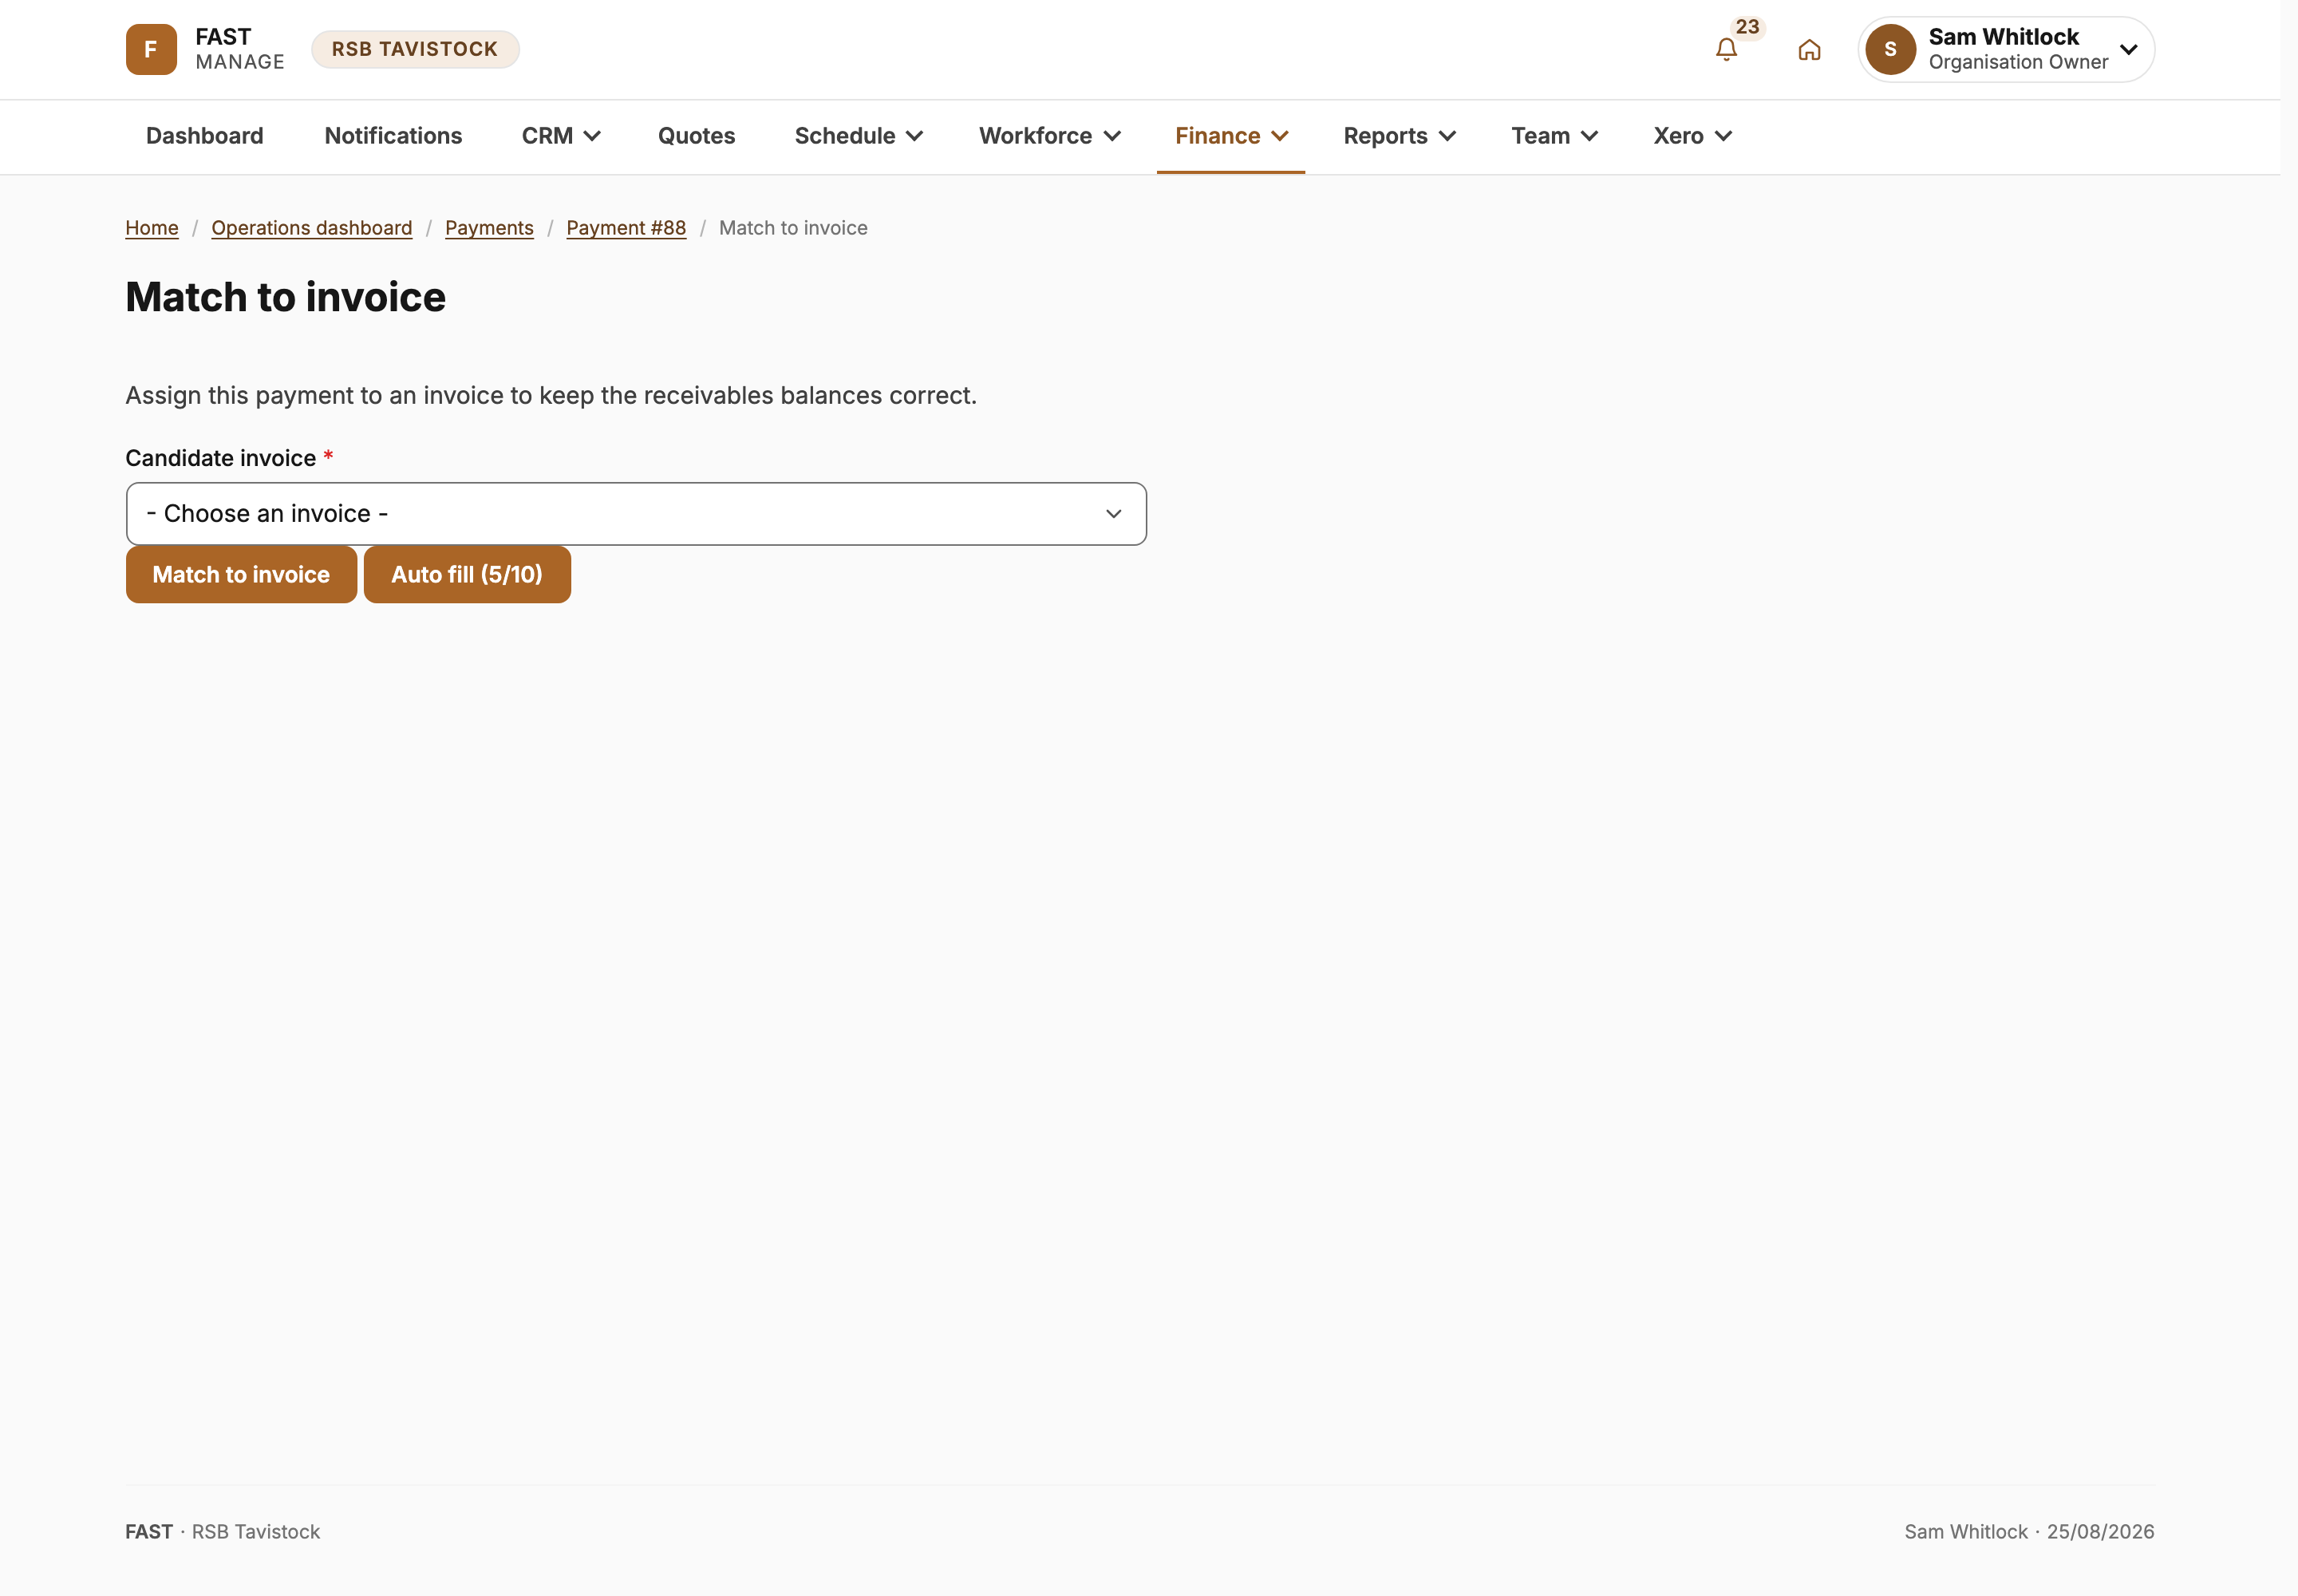Expand the Finance menu
Image resolution: width=2298 pixels, height=1596 pixels.
point(1231,136)
